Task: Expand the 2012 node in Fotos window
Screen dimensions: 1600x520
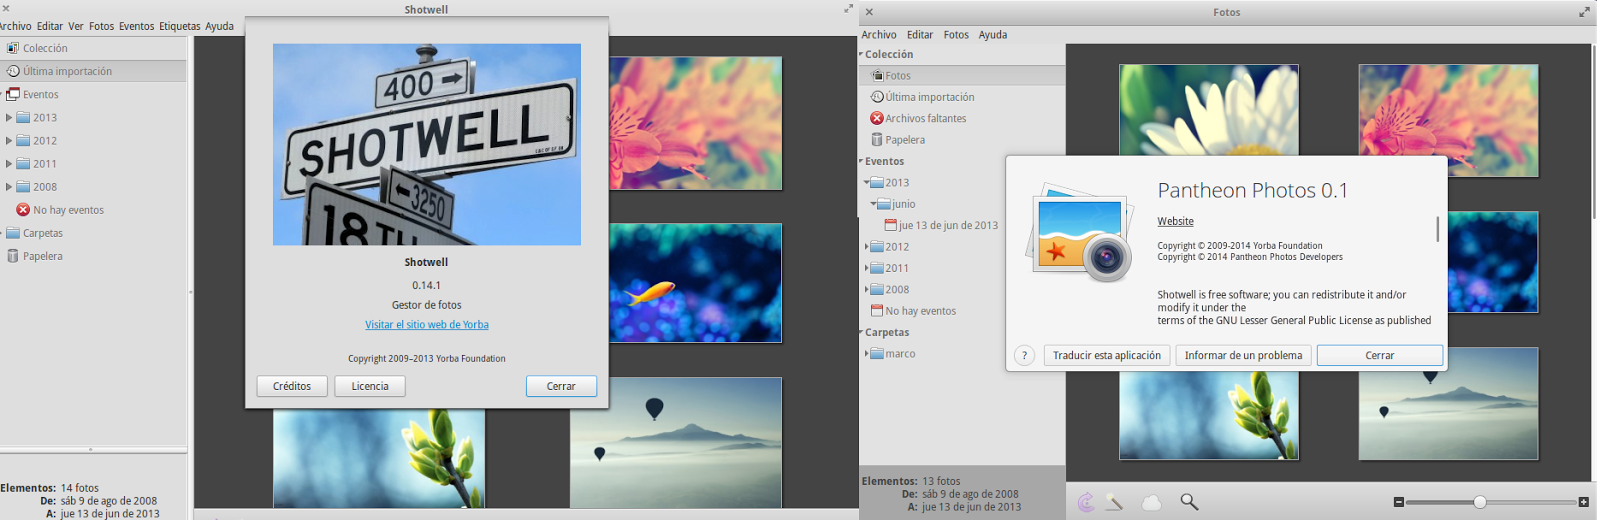Action: 866,247
